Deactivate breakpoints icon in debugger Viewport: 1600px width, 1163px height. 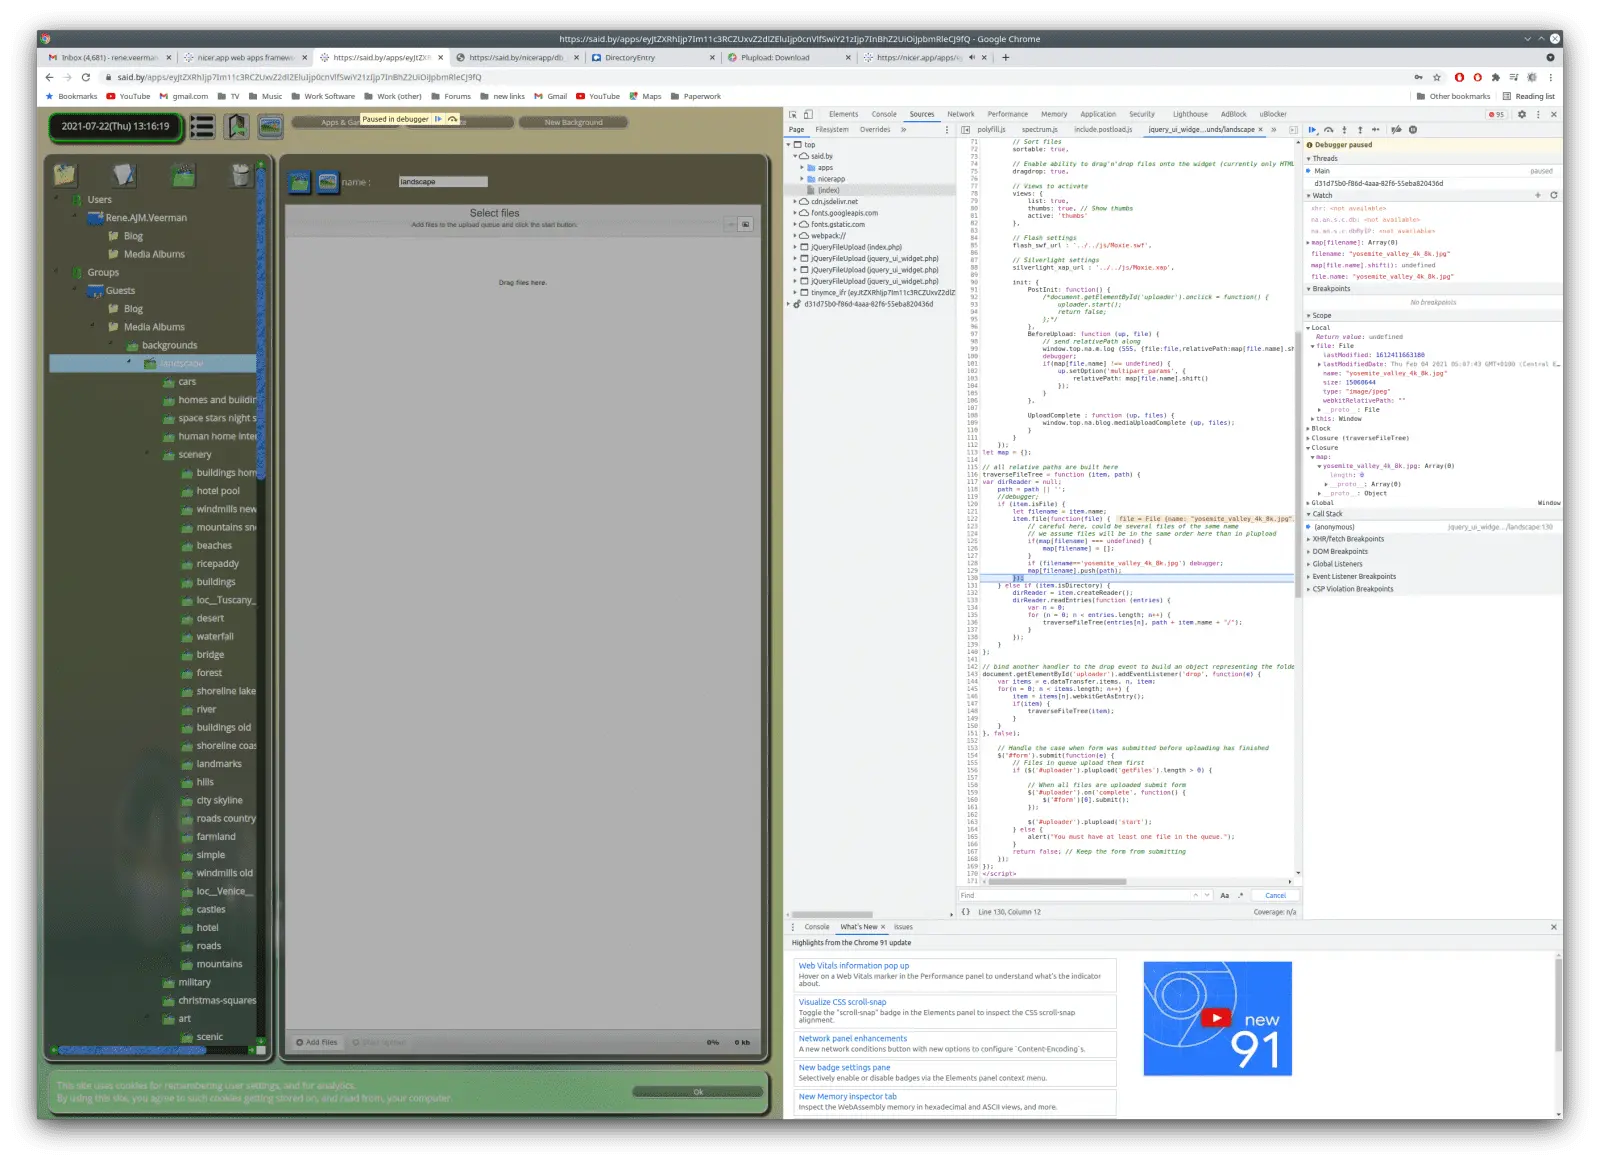click(1396, 130)
